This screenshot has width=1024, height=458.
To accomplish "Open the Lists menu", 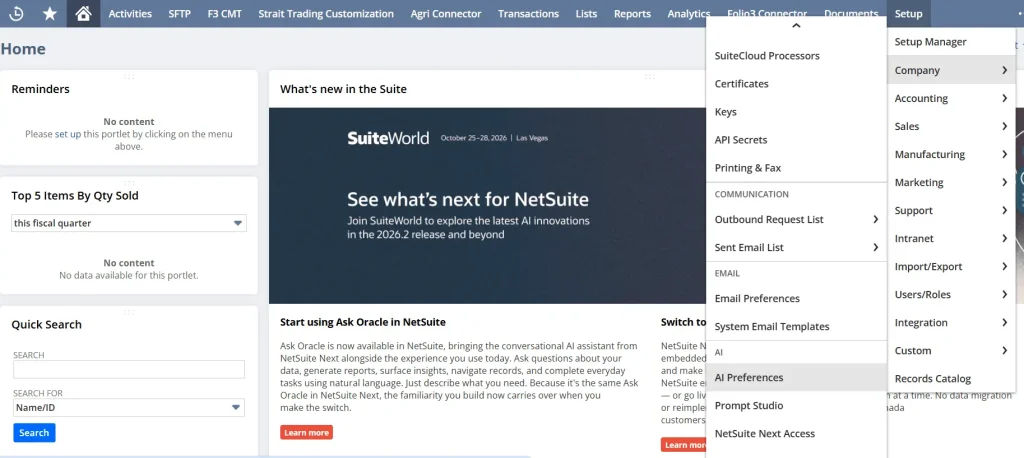I will [586, 13].
